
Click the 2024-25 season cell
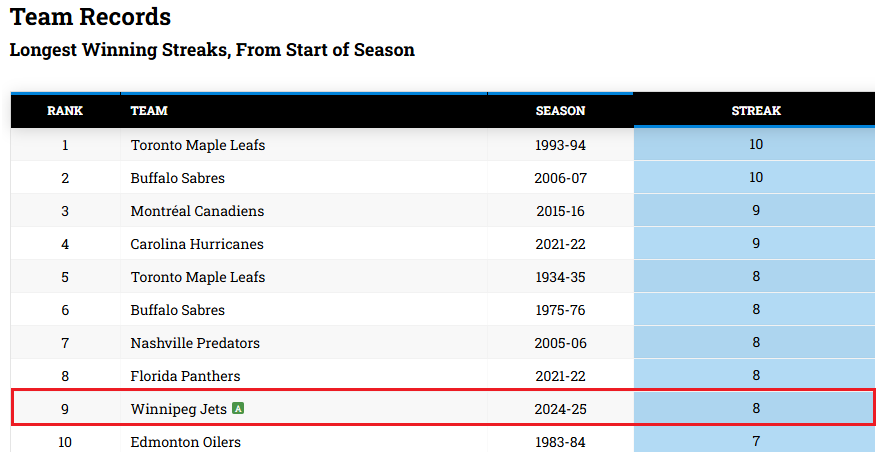tap(560, 409)
